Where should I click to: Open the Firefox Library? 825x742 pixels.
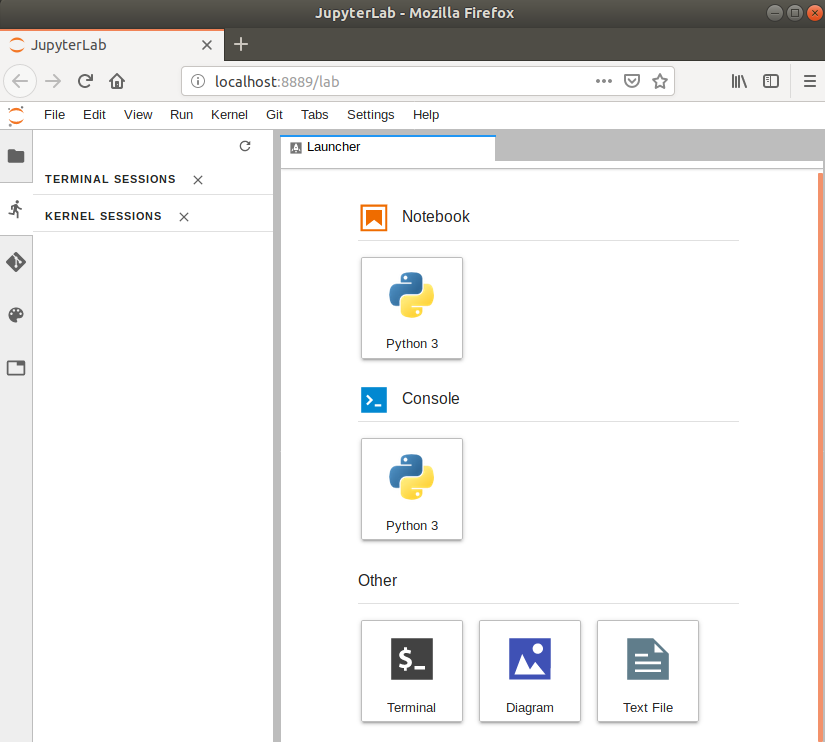[x=739, y=81]
